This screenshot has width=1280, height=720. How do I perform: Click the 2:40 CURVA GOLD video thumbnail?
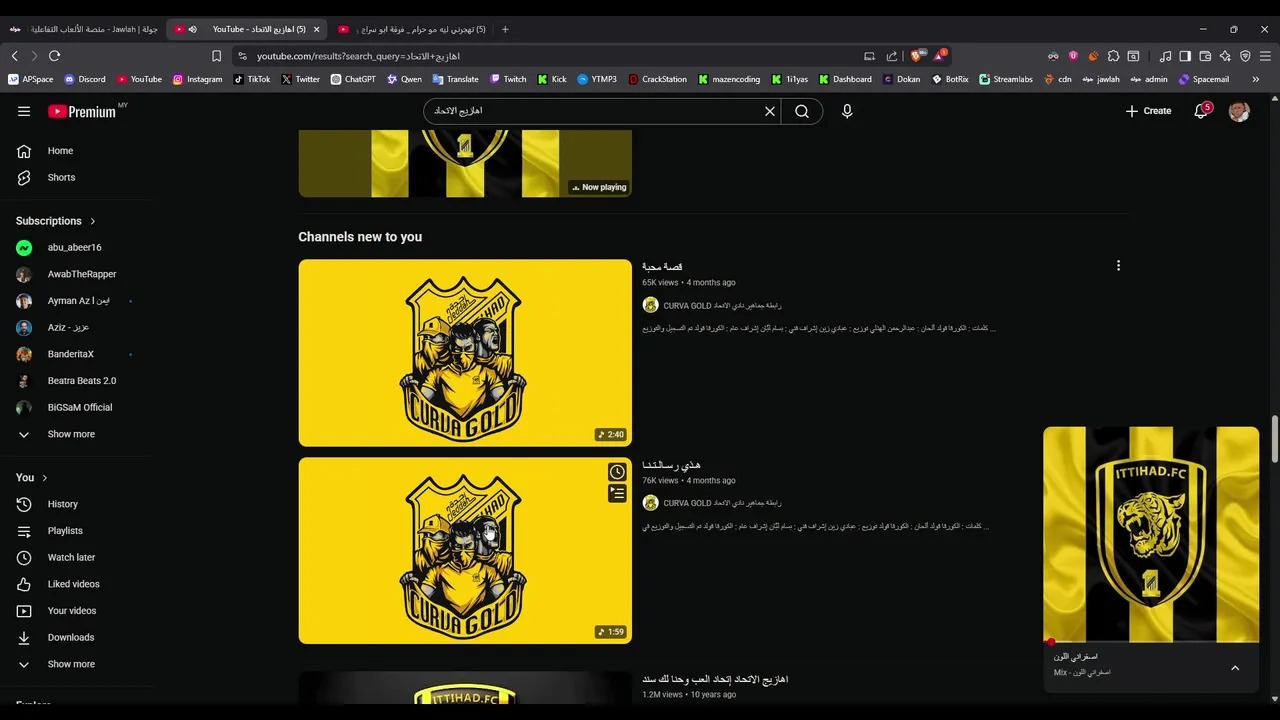[x=465, y=353]
